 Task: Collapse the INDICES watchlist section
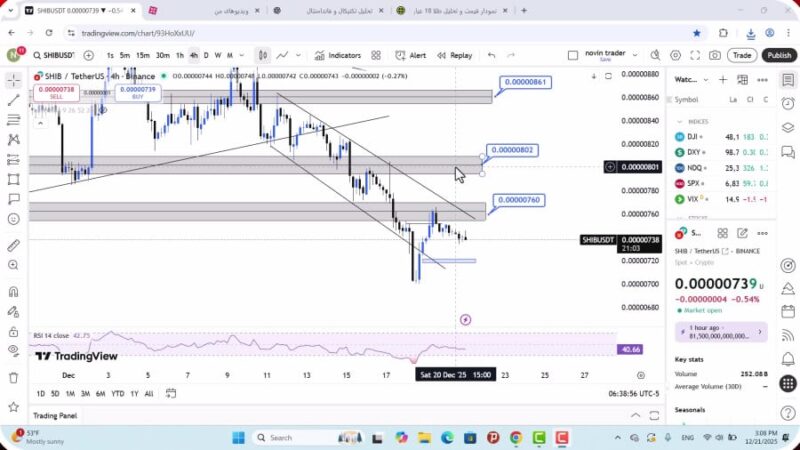click(x=679, y=121)
